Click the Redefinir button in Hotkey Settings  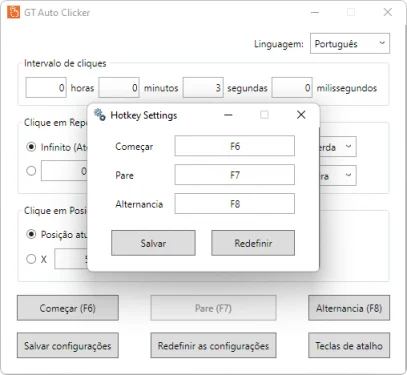(253, 243)
